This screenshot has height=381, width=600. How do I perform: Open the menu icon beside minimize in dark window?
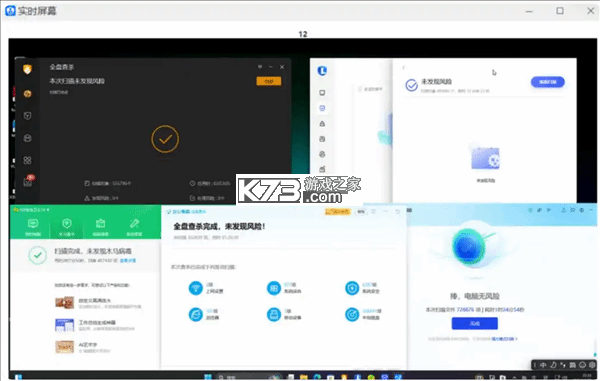pyautogui.click(x=260, y=67)
